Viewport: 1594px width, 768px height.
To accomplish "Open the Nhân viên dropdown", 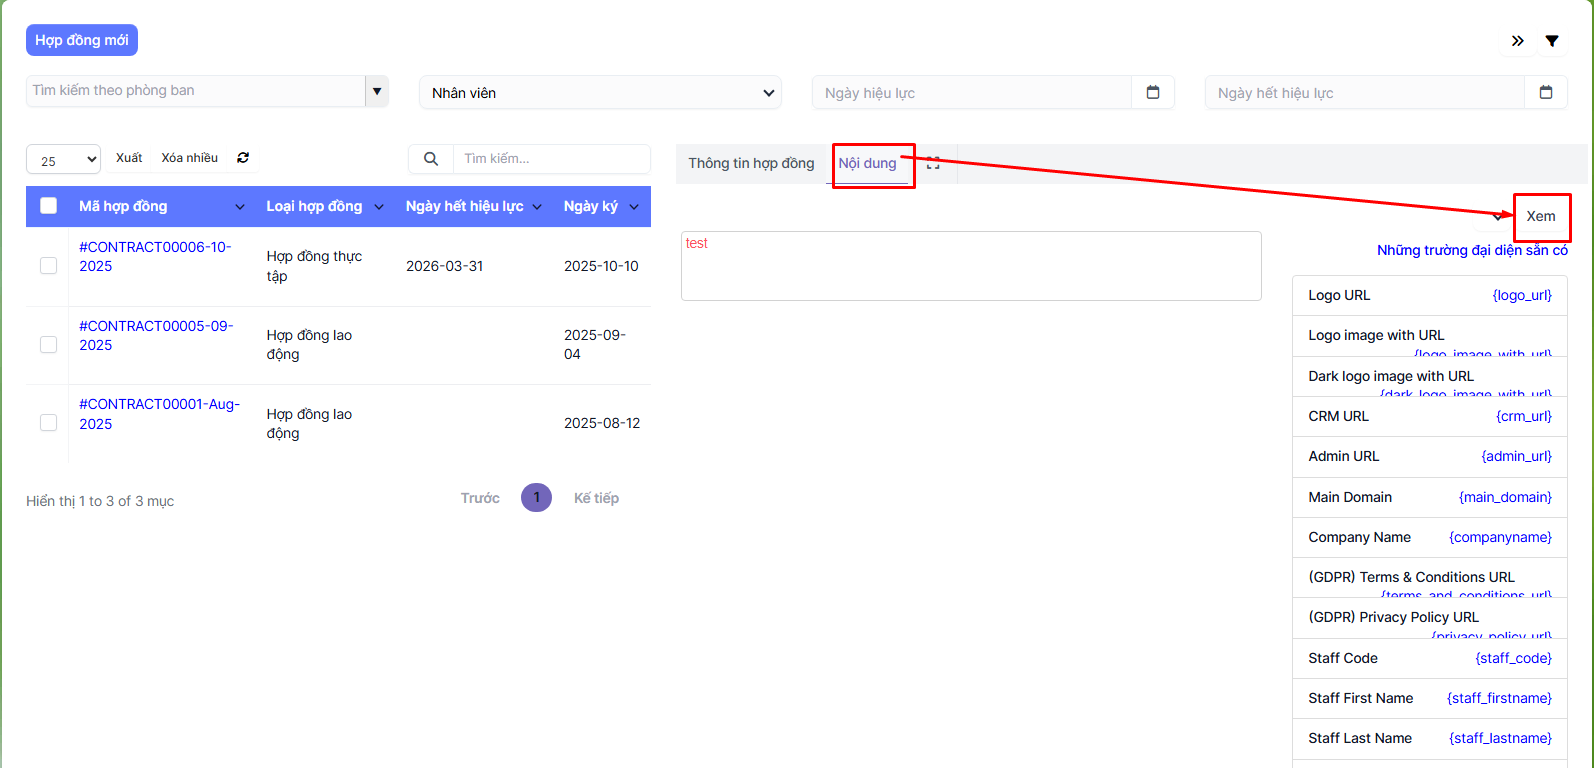I will click(600, 93).
